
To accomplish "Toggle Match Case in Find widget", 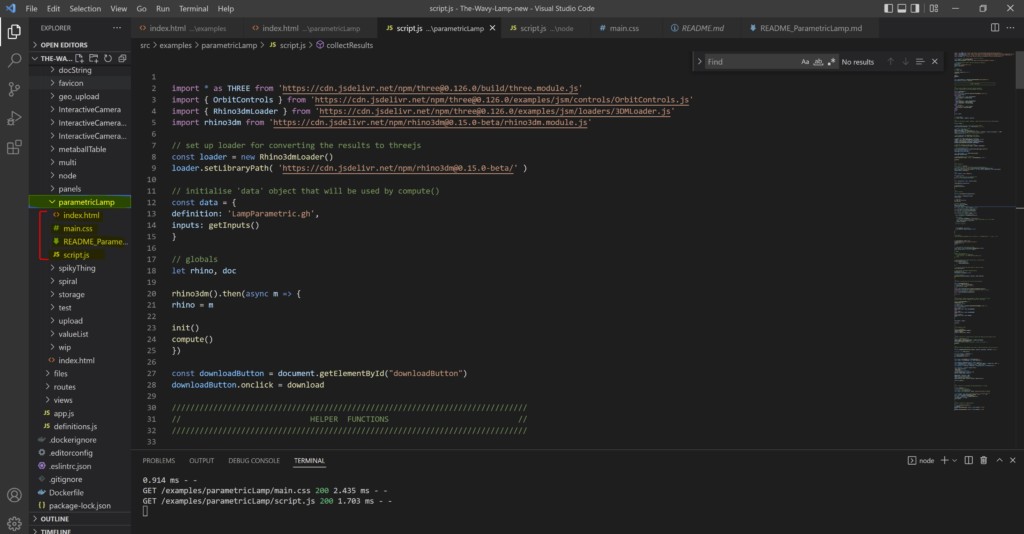I will tap(805, 62).
